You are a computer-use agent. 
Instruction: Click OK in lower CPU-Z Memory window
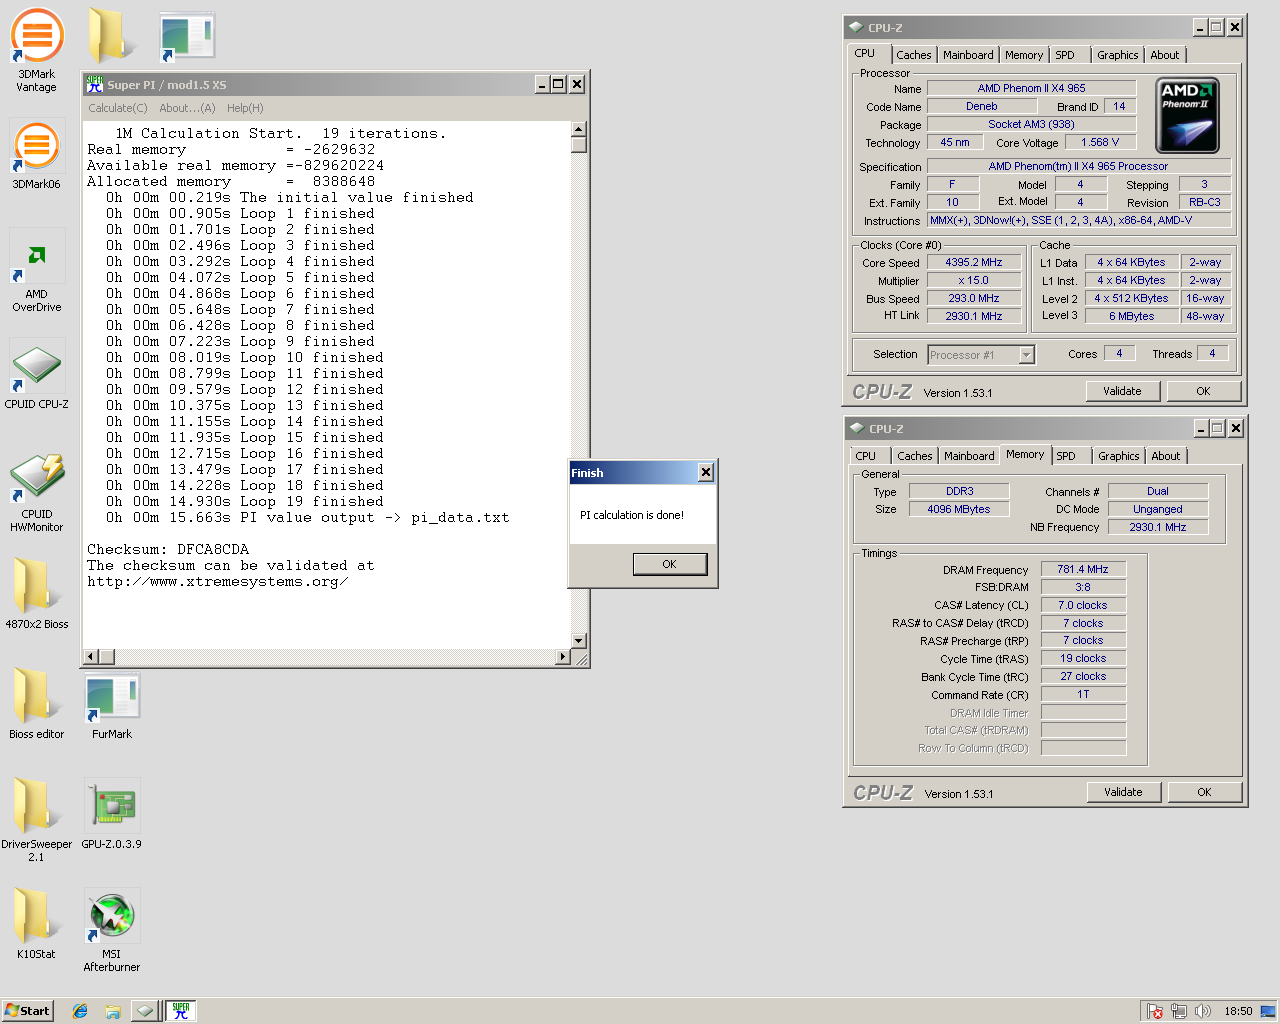[x=1204, y=792]
